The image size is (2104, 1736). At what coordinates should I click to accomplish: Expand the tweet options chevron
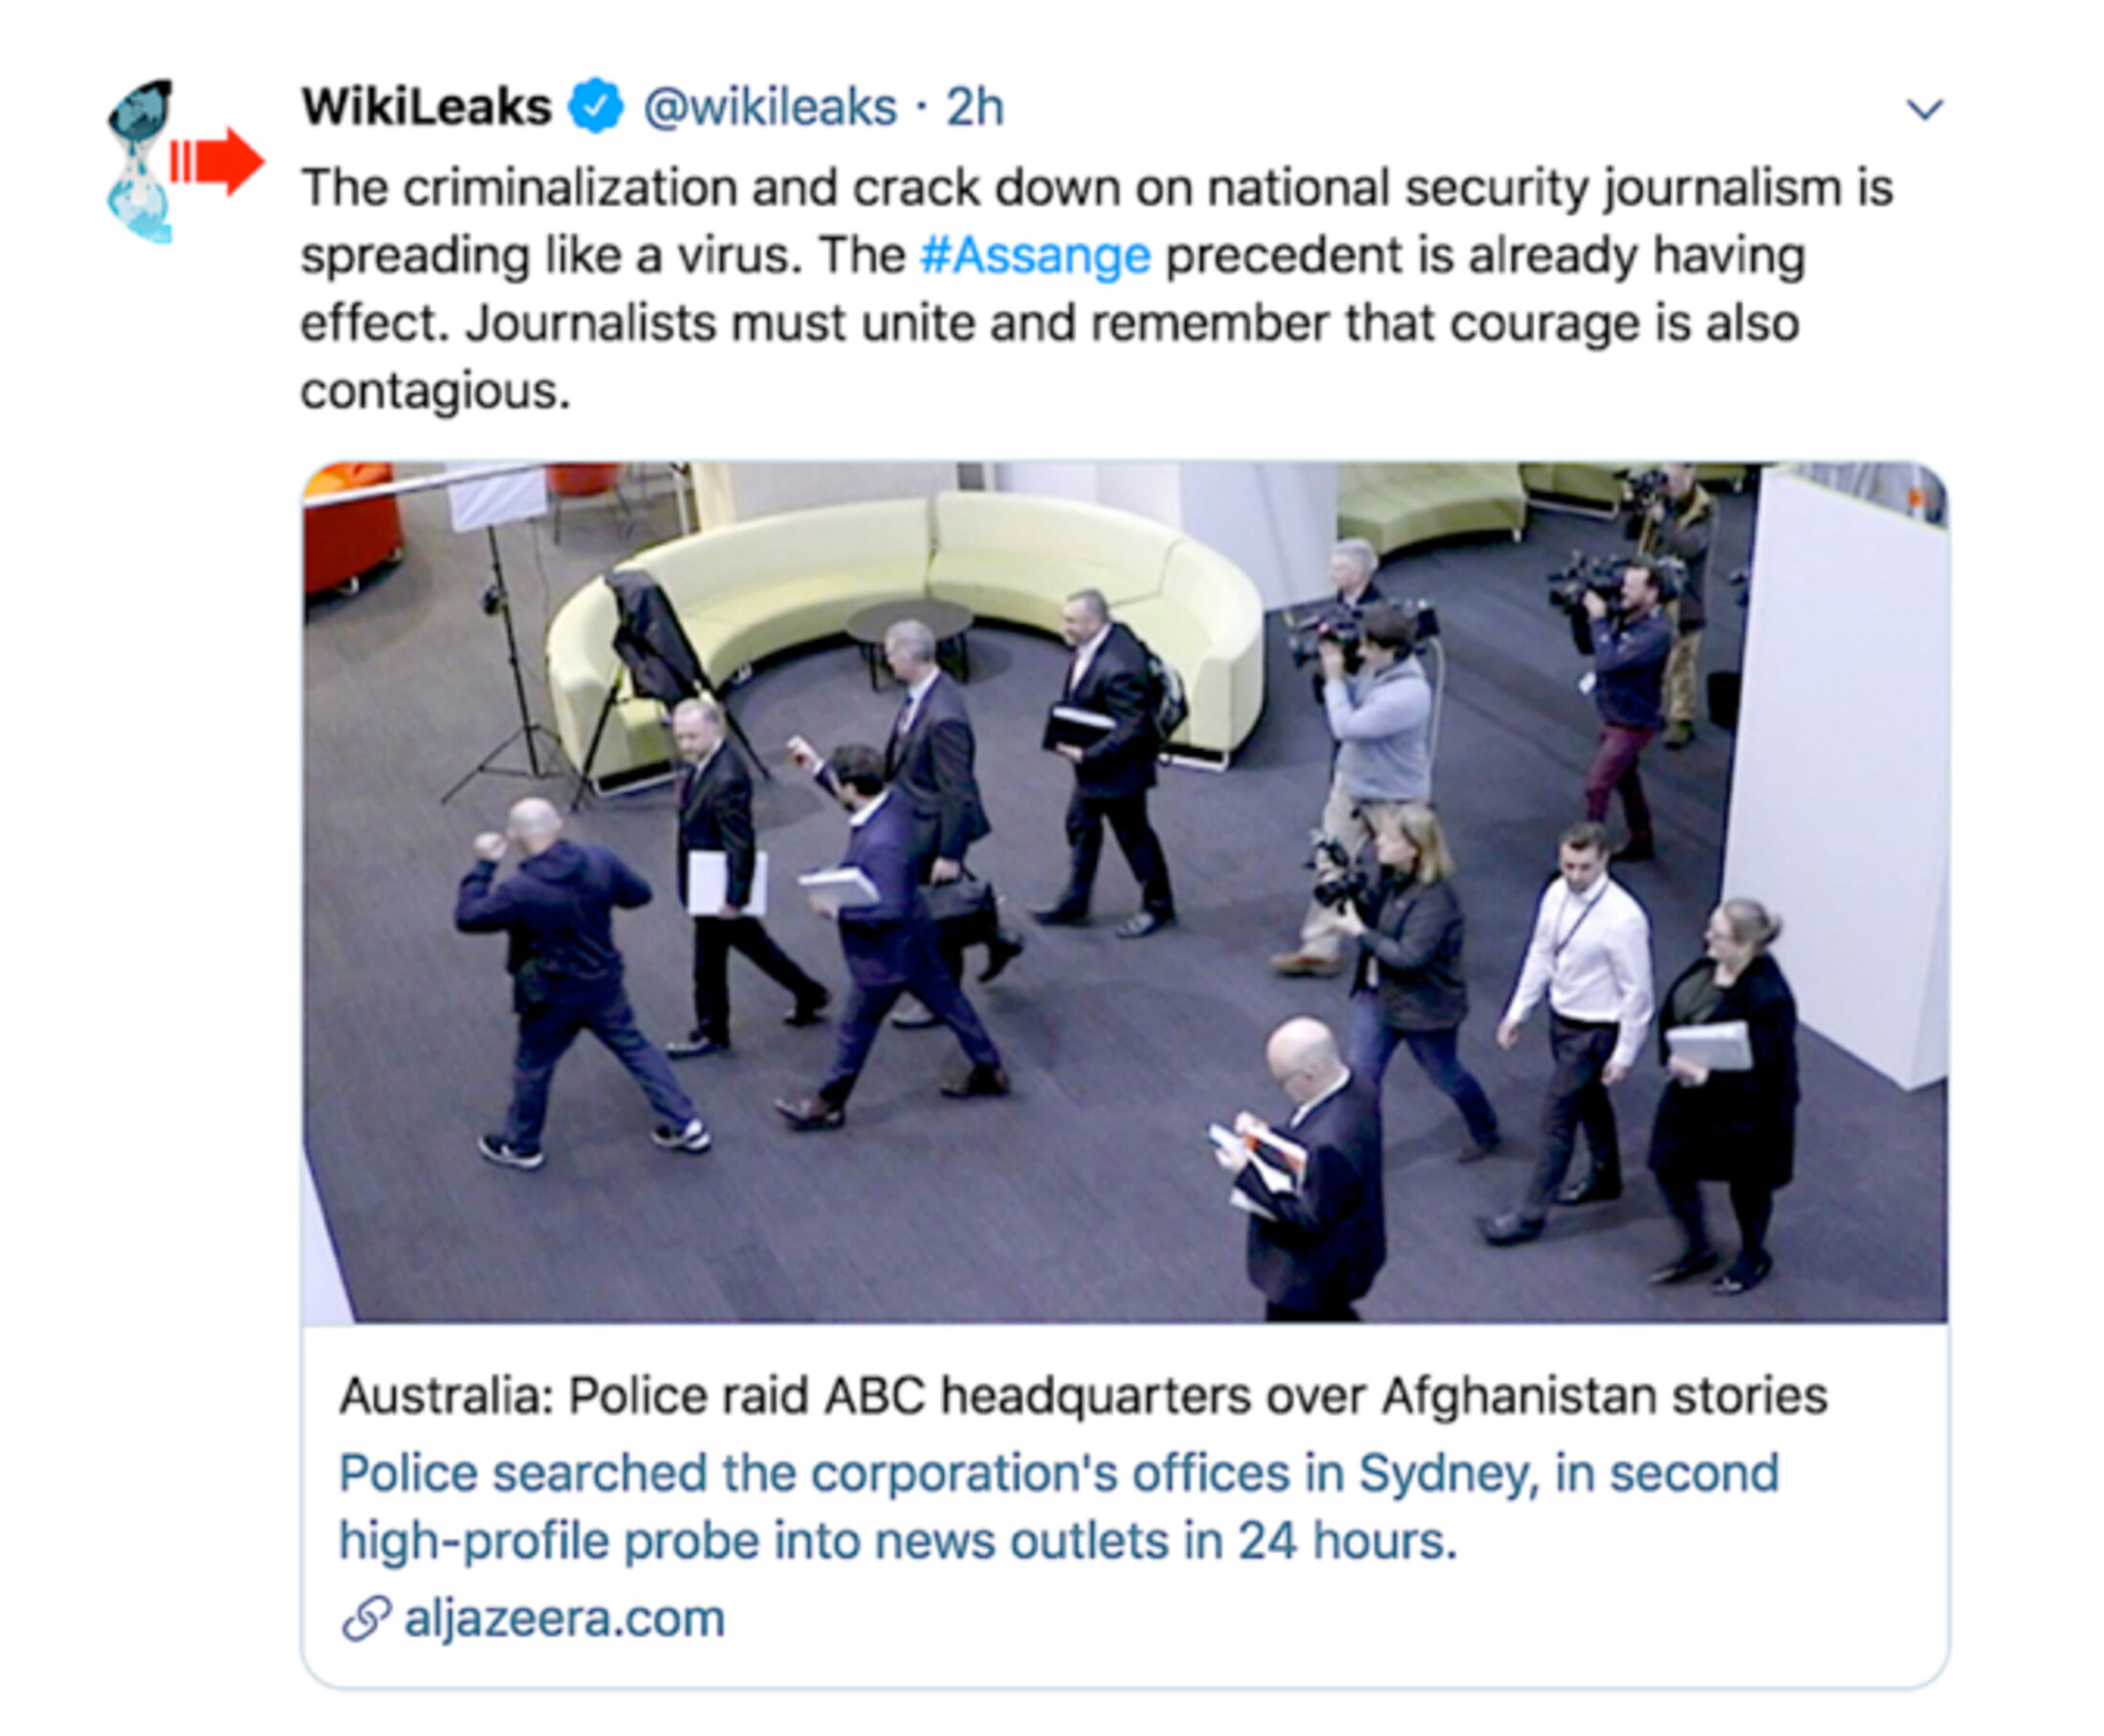point(1924,108)
